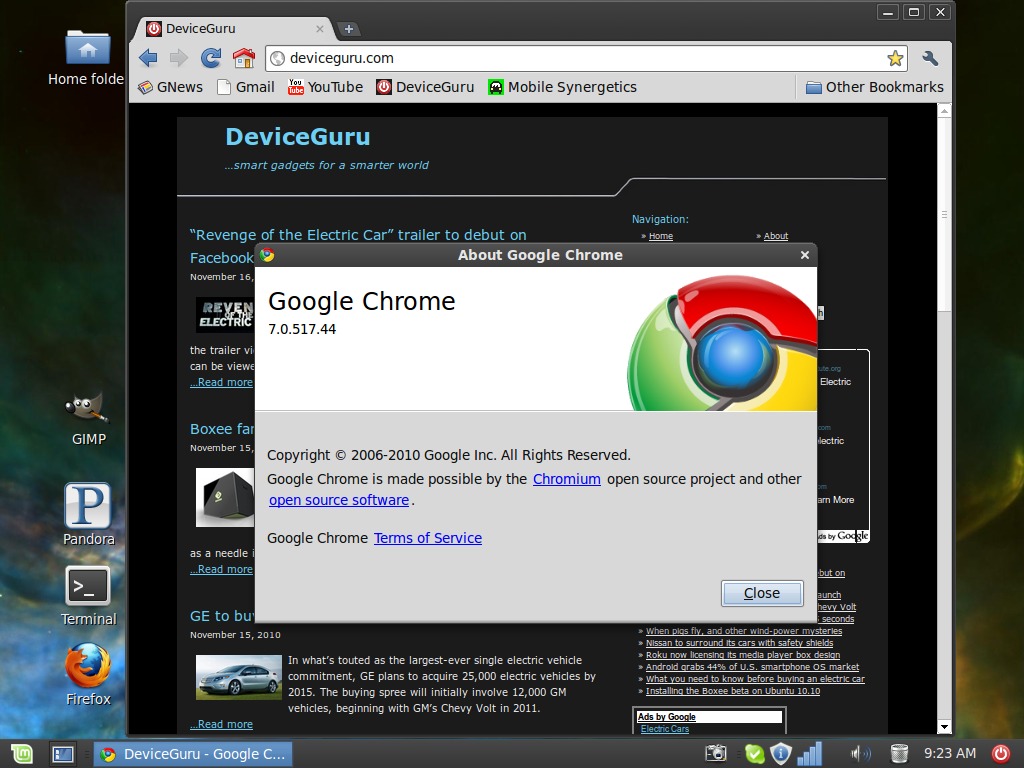
Task: Expand the Other Bookmarks folder
Action: tap(874, 87)
